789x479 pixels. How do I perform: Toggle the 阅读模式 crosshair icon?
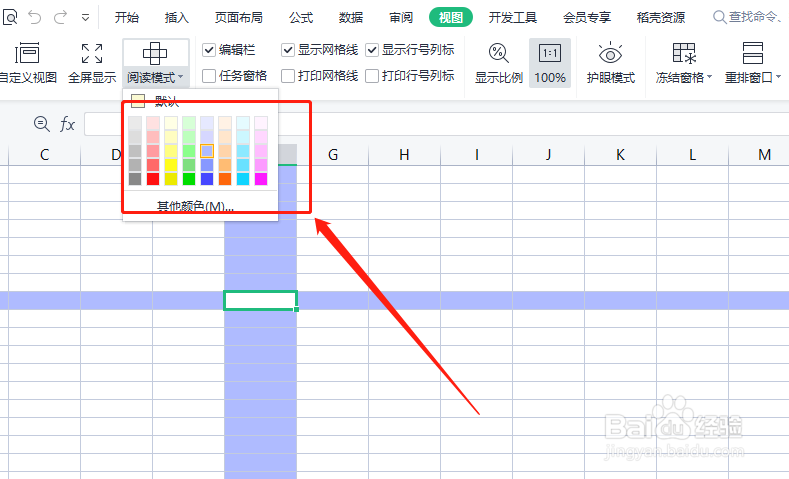(x=155, y=53)
